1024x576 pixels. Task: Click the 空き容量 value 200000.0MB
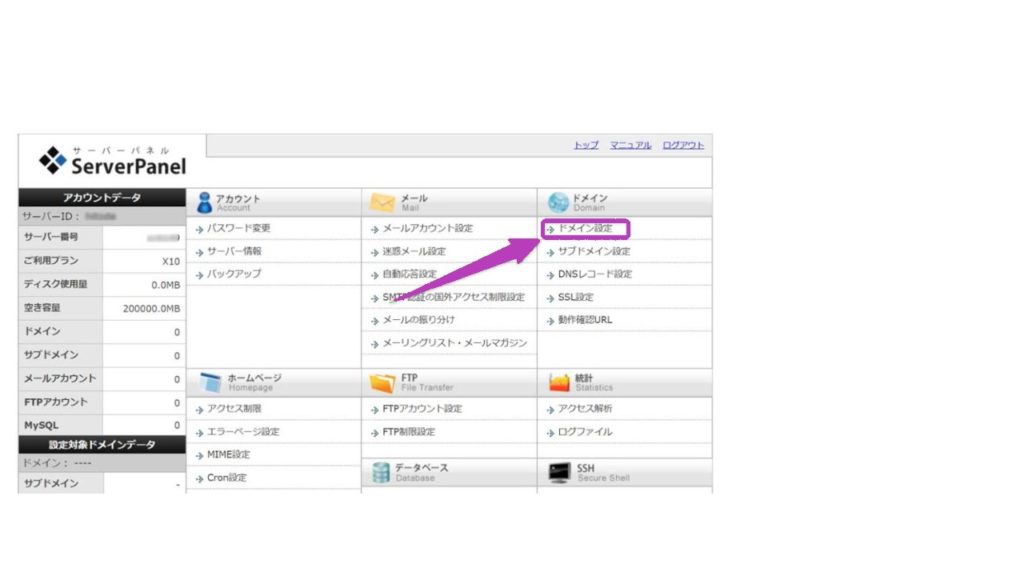[152, 308]
